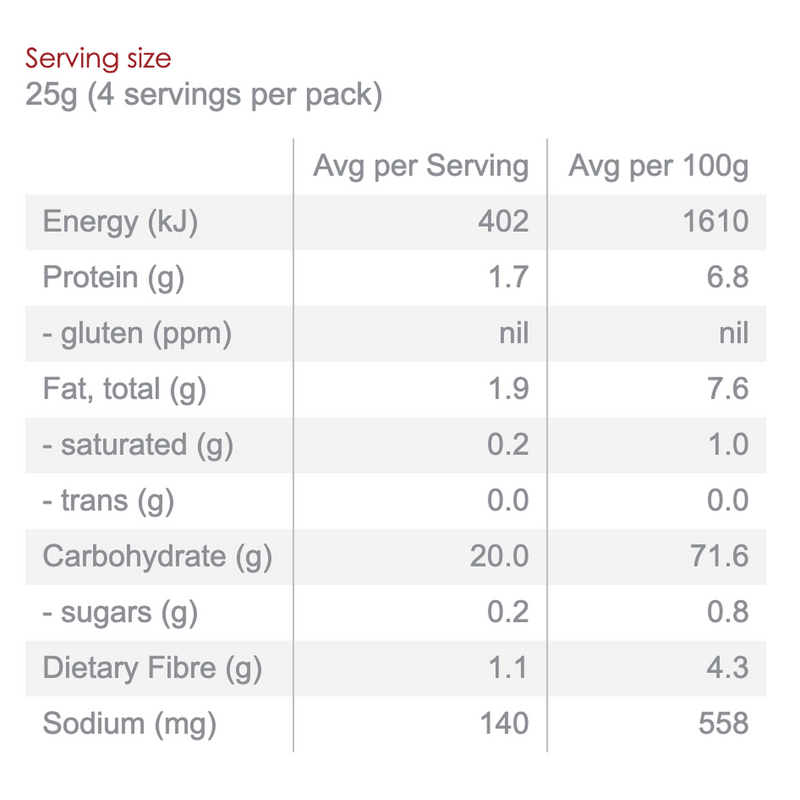Select the Carbohydrate (g) row label
Image resolution: width=800 pixels, height=800 pixels.
click(157, 557)
